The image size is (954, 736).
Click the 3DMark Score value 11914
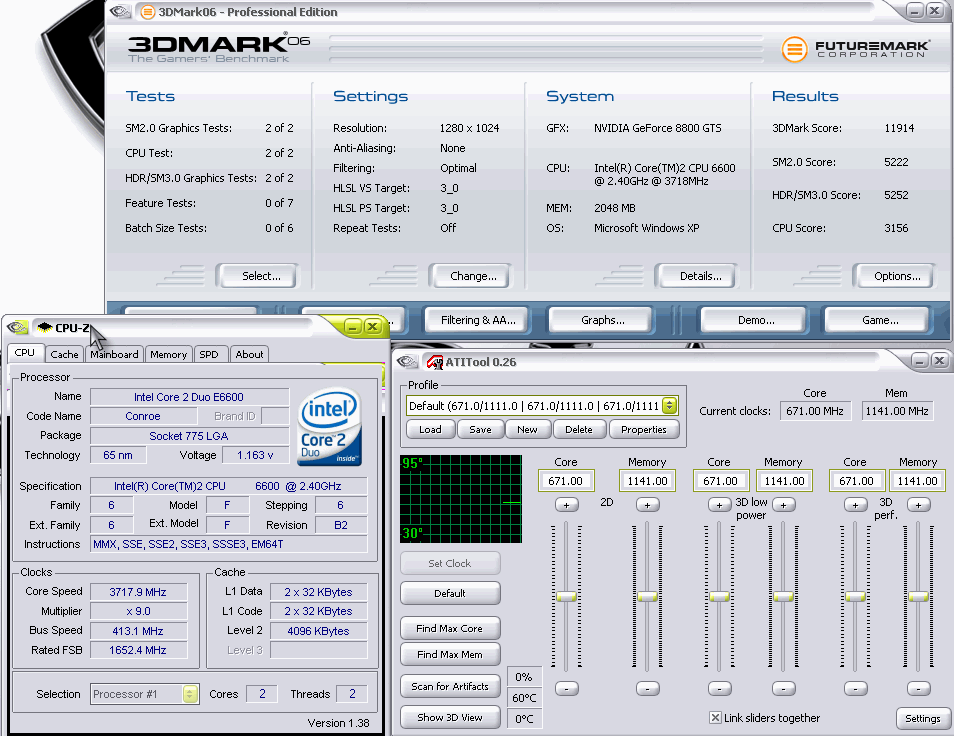899,128
